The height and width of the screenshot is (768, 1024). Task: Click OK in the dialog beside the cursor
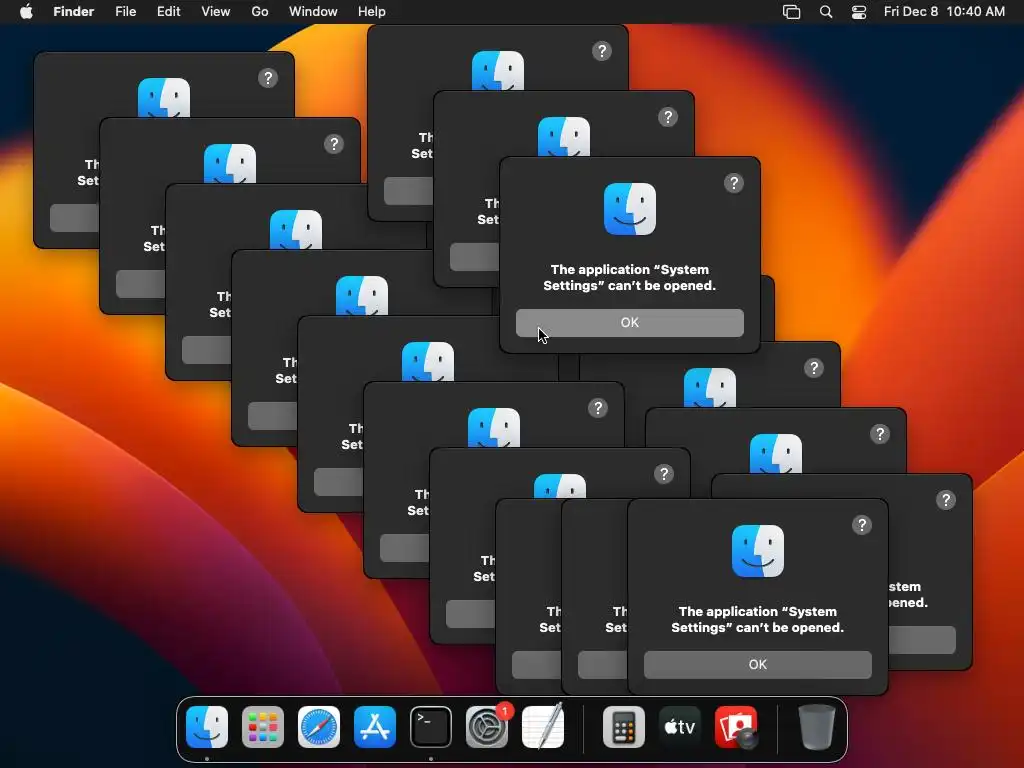(x=630, y=323)
